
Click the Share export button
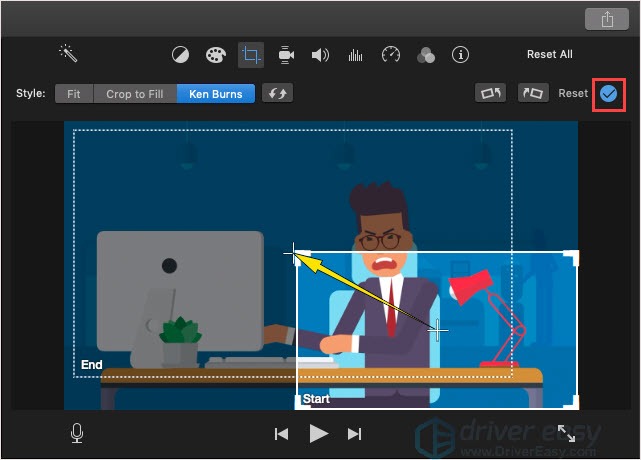607,19
